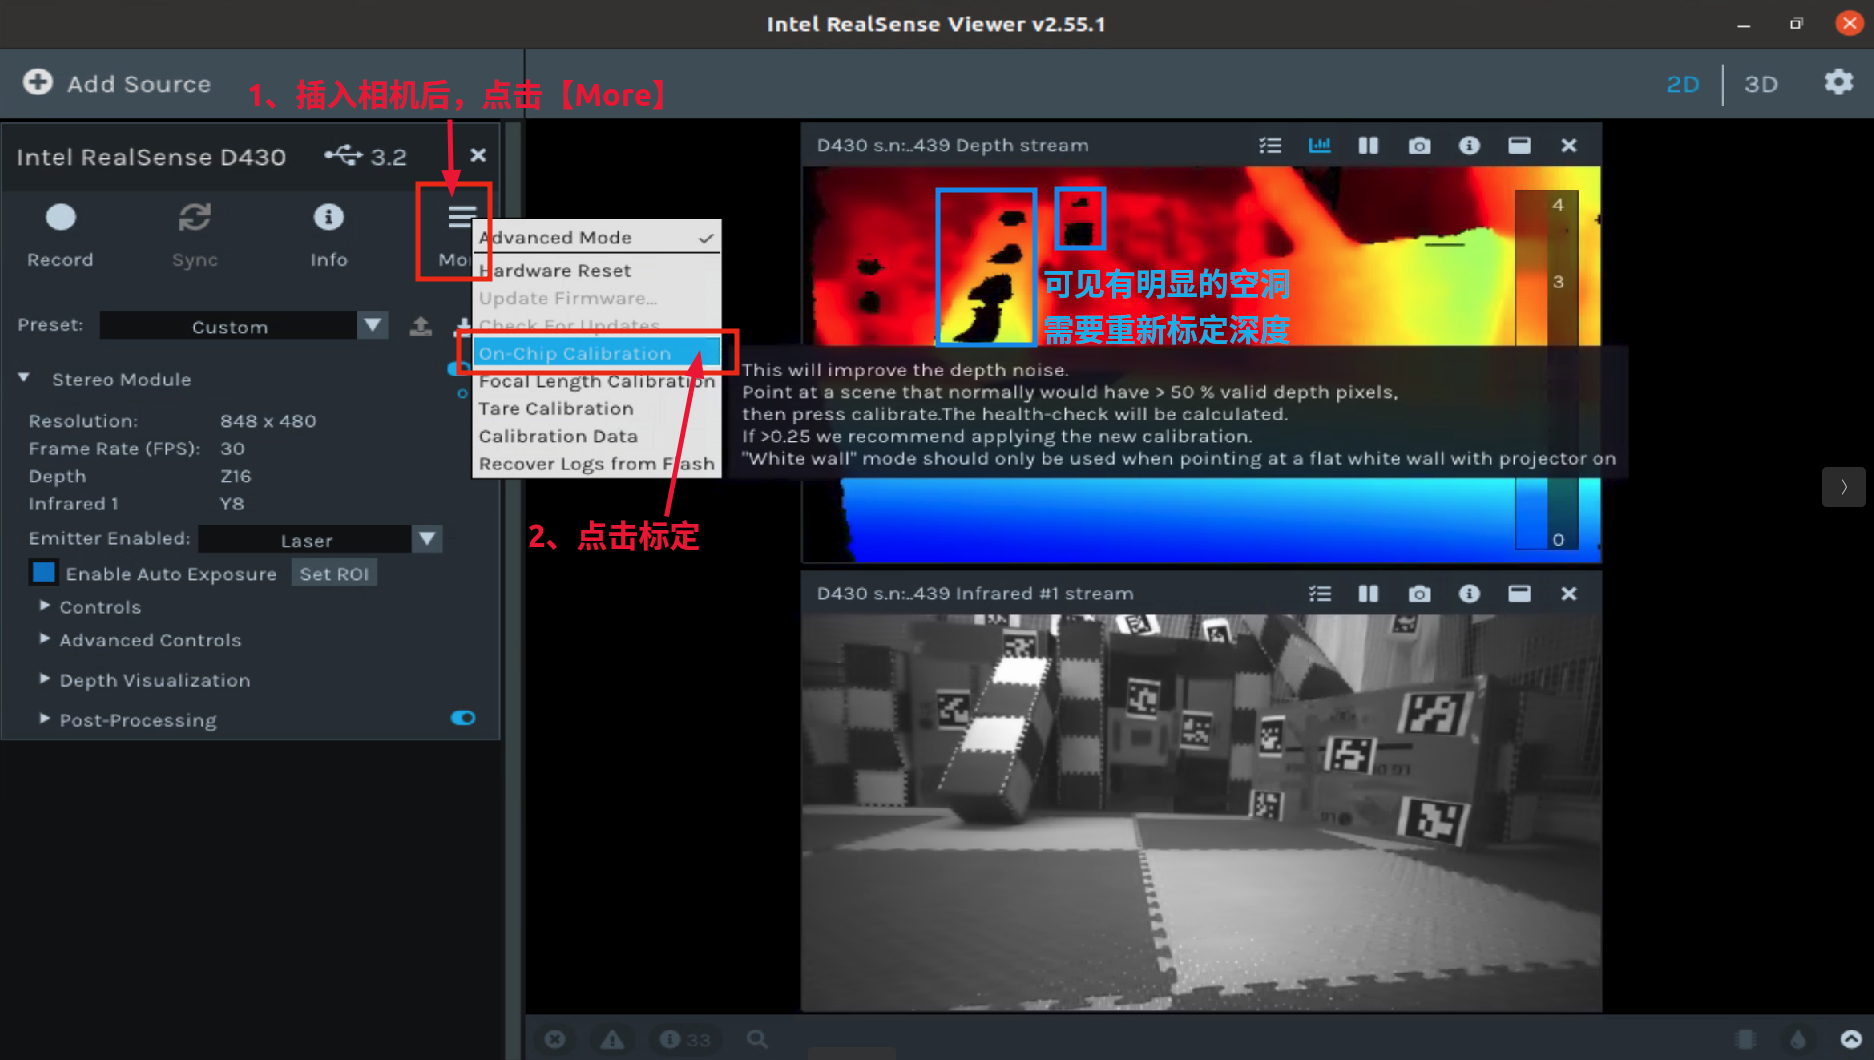1874x1060 pixels.
Task: Open the Preset Custom dropdown
Action: point(372,325)
